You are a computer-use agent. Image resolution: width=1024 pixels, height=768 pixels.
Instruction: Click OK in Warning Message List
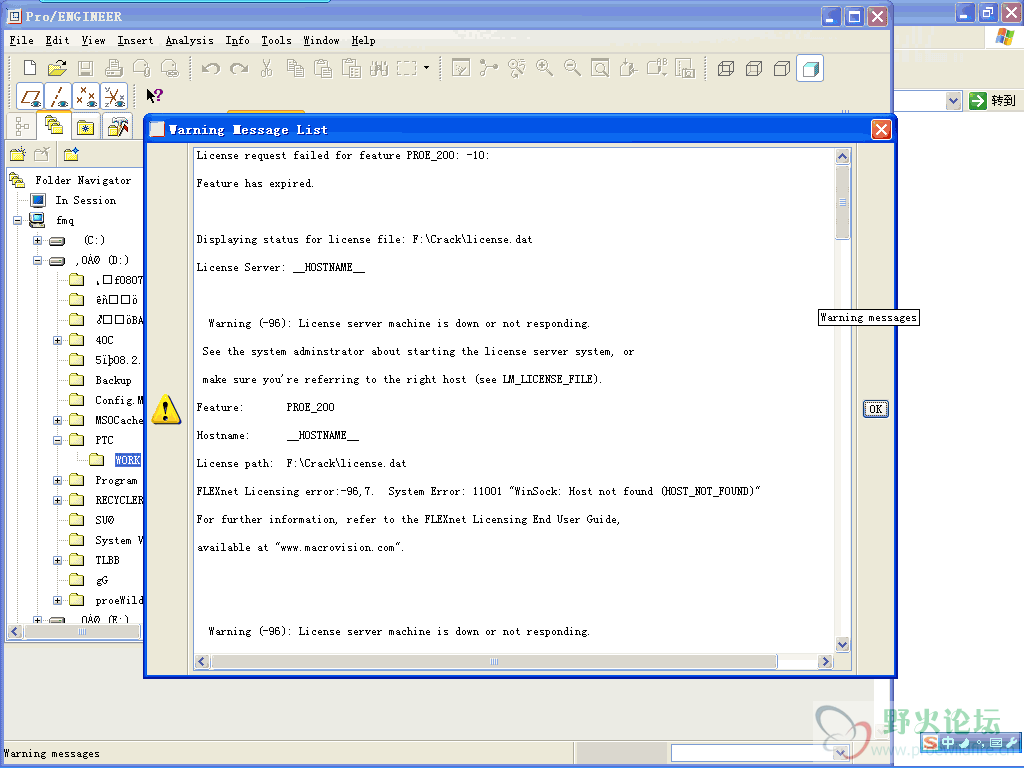tap(875, 409)
